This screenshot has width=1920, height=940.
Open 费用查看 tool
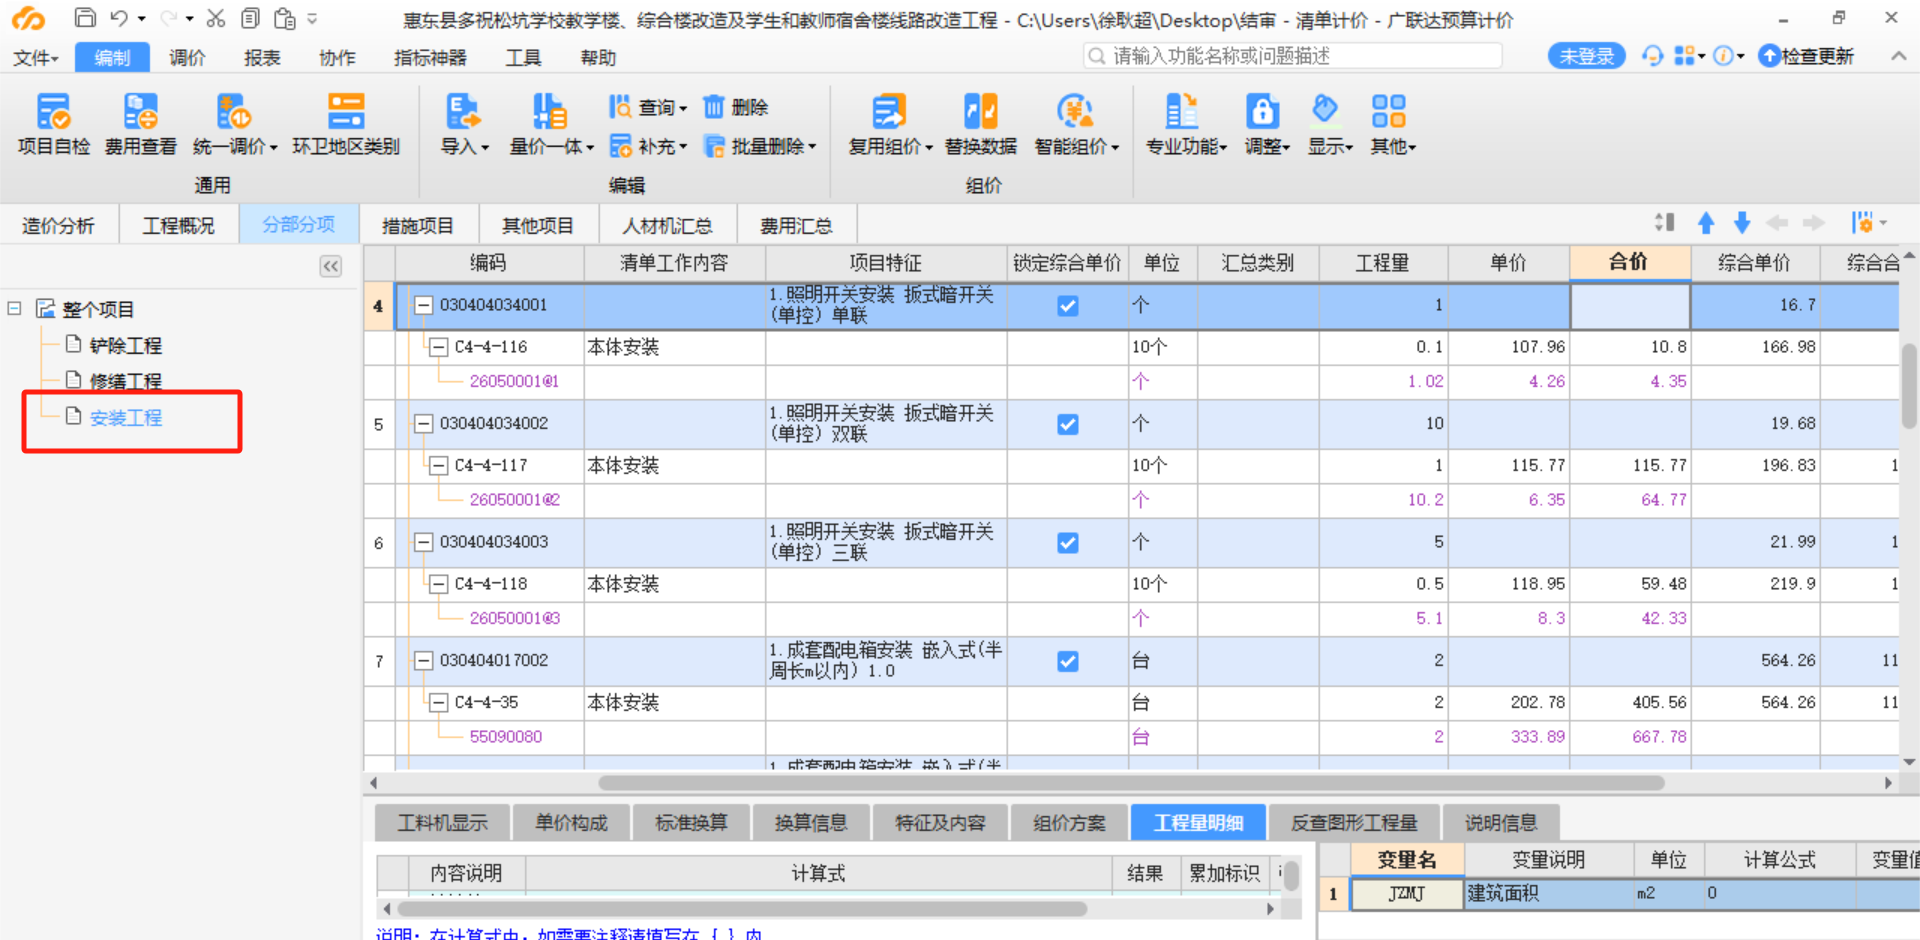pos(140,125)
